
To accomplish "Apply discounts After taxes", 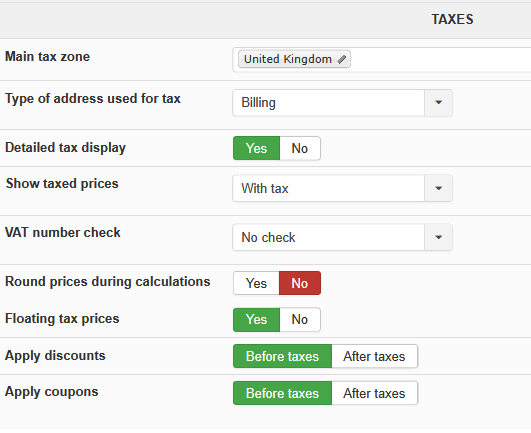I will (375, 356).
